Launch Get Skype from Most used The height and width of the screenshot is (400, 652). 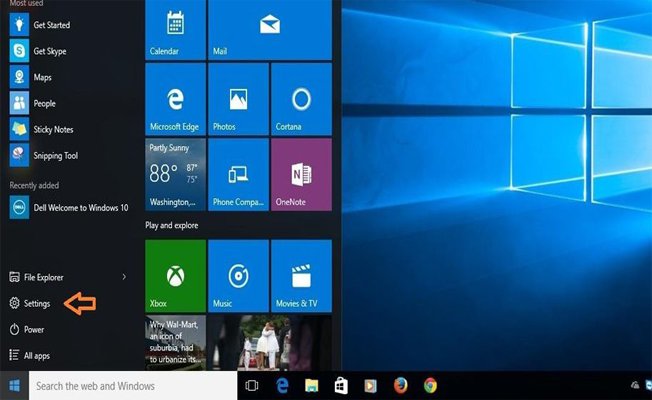coord(38,51)
